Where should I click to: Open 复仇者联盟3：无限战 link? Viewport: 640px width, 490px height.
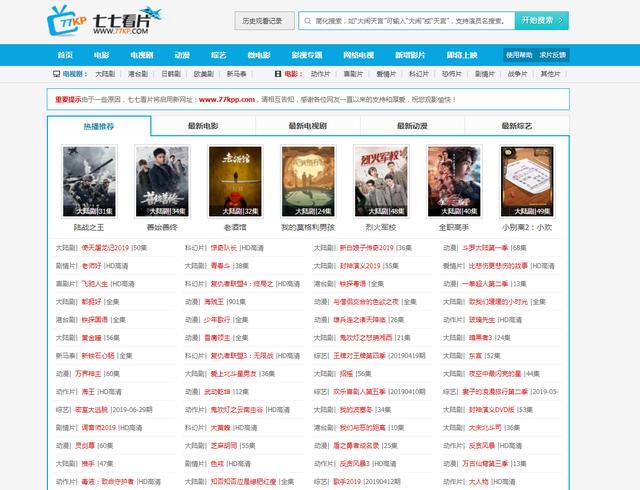point(242,356)
